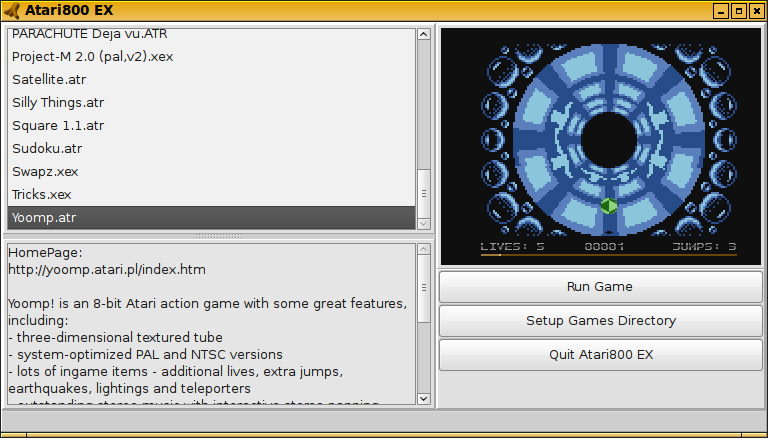The width and height of the screenshot is (768, 438).
Task: Click the description pane scroll down arrow
Action: pos(424,399)
